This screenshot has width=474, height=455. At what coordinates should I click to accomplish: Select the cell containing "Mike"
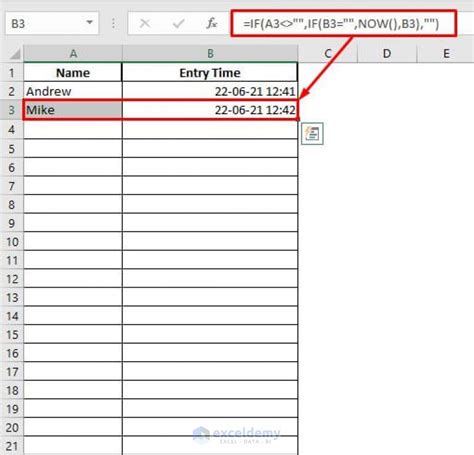(x=73, y=110)
